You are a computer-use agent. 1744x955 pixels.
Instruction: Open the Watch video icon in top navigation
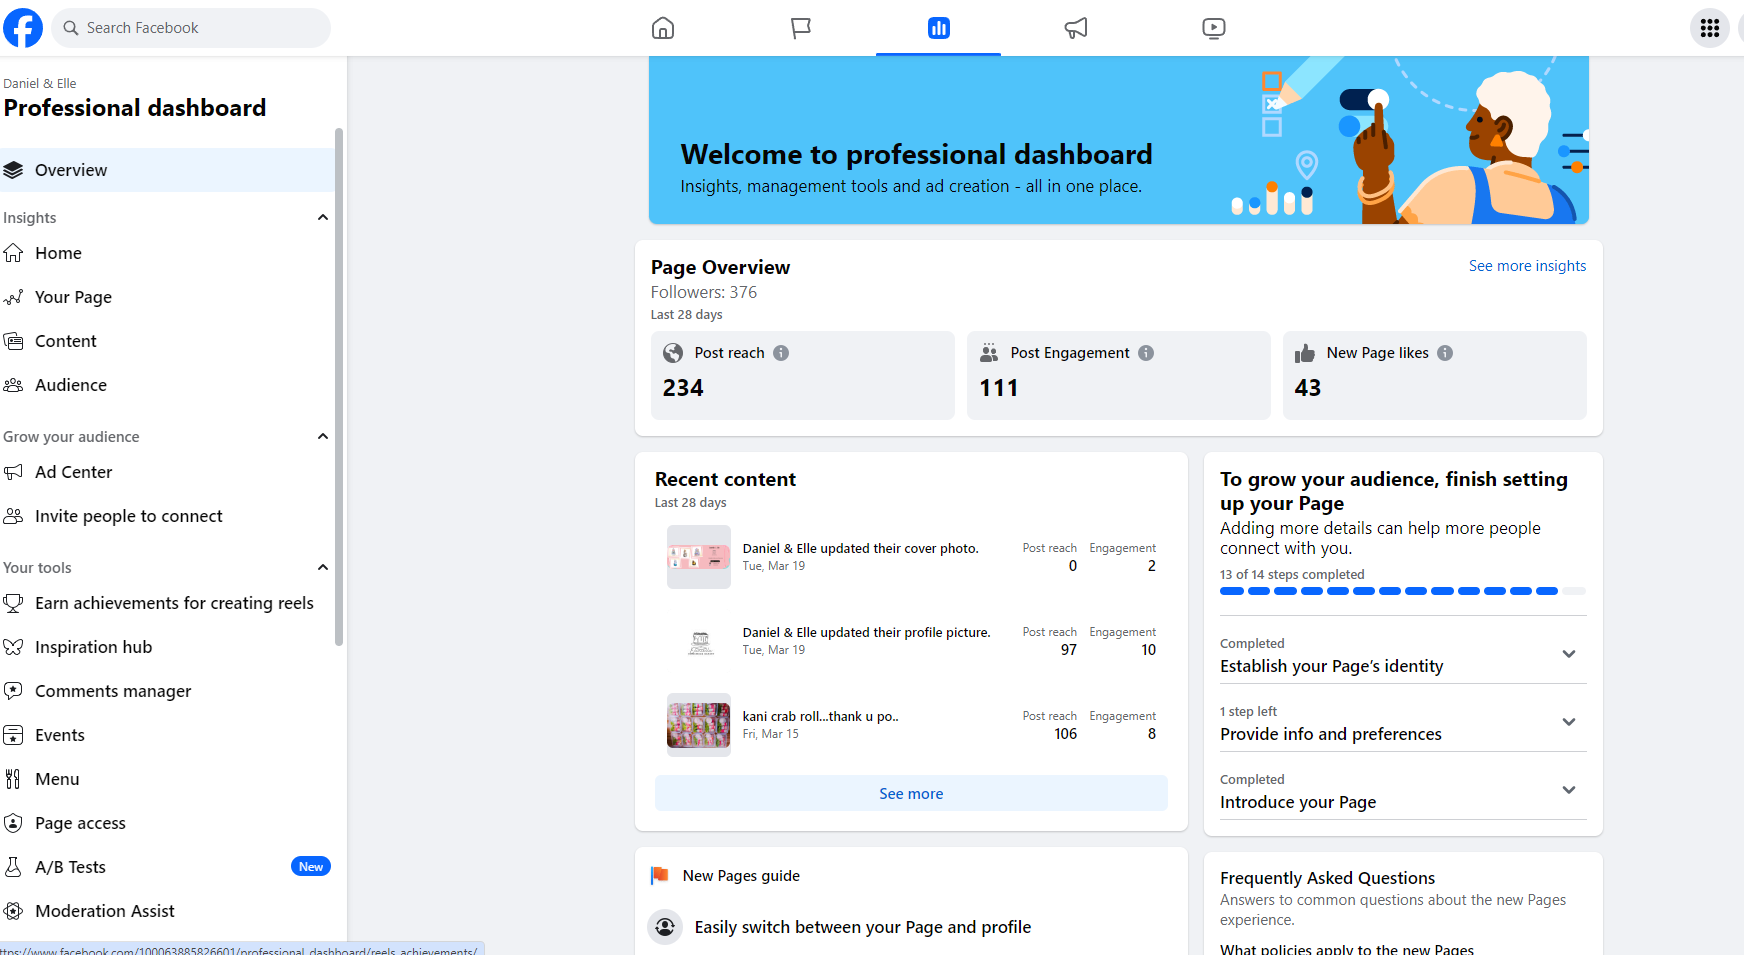1214,28
